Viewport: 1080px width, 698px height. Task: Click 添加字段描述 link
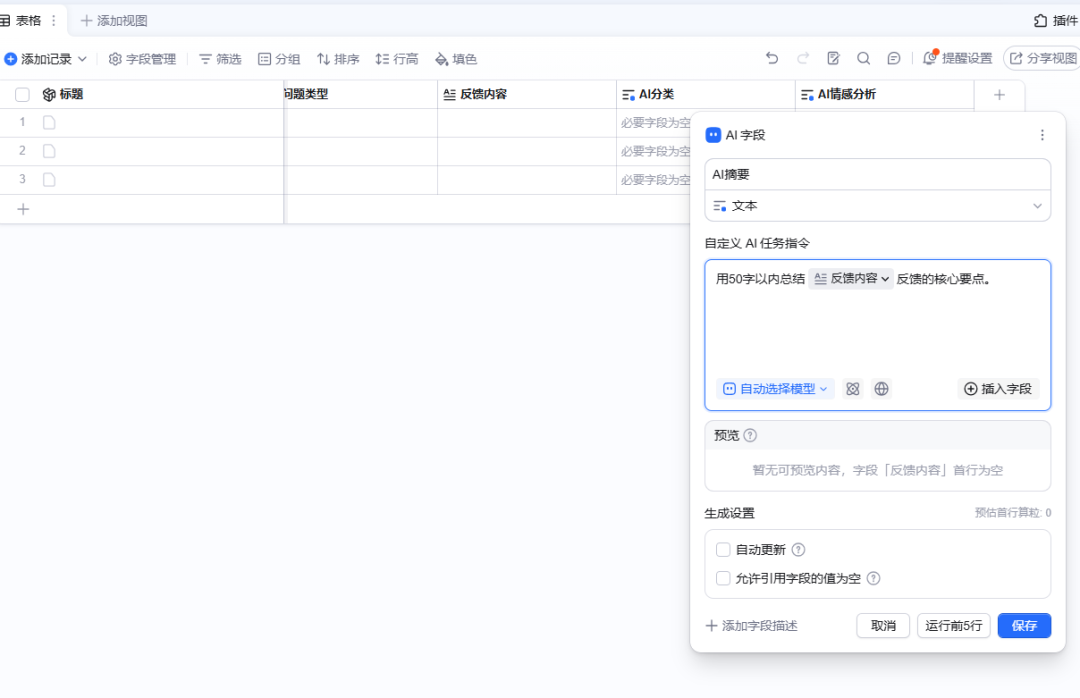coord(751,626)
